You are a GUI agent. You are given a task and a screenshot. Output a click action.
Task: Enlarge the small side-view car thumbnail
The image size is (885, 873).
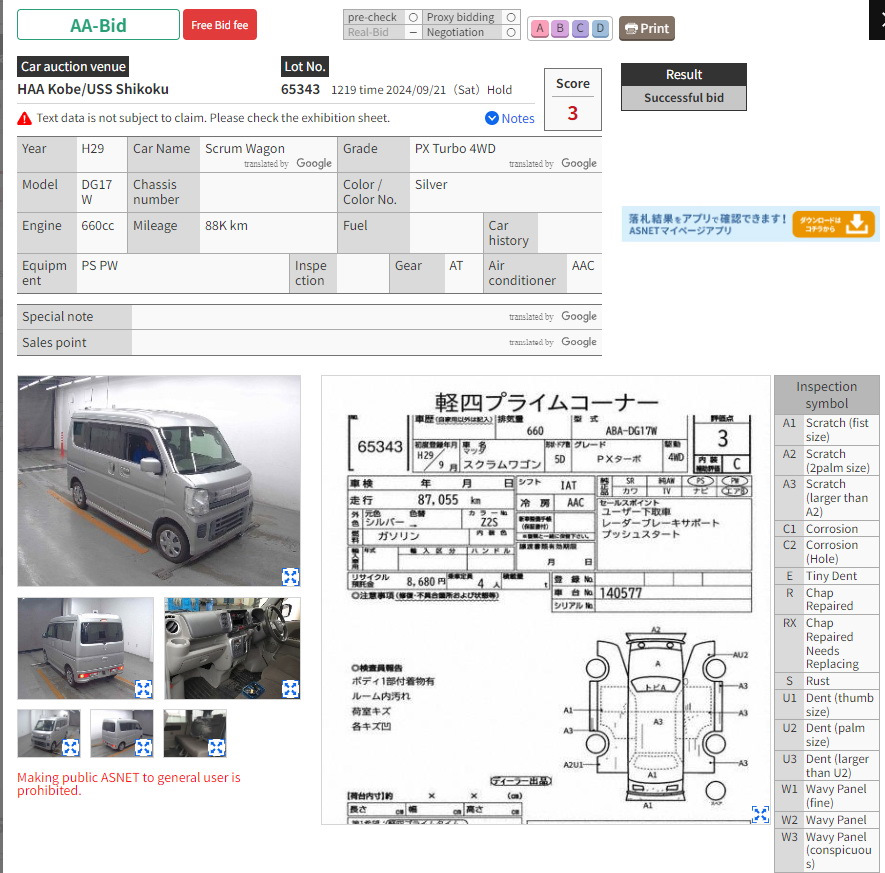(143, 747)
